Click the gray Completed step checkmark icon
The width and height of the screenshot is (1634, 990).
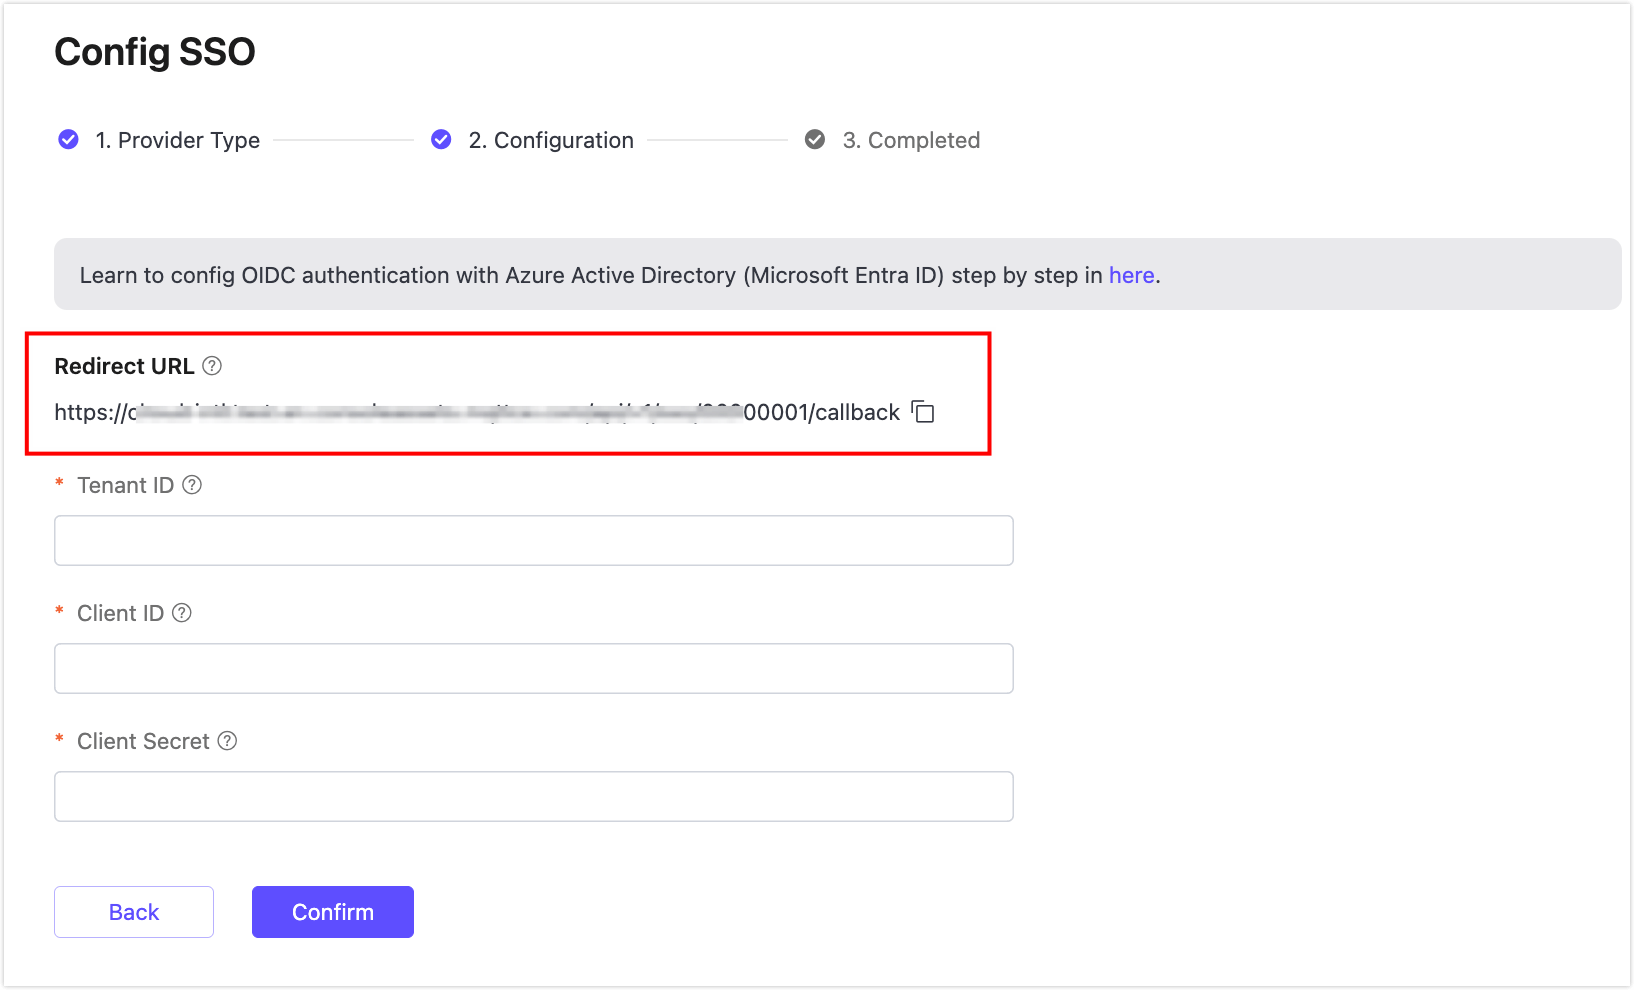pyautogui.click(x=815, y=140)
